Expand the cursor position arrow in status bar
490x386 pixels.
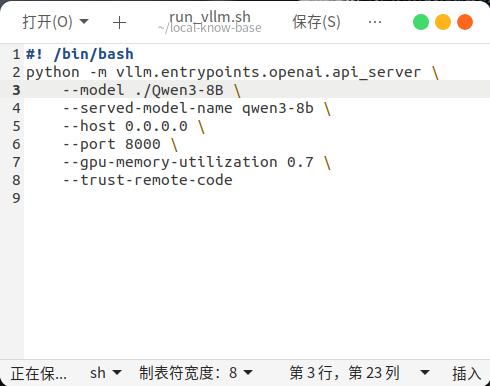click(425, 373)
